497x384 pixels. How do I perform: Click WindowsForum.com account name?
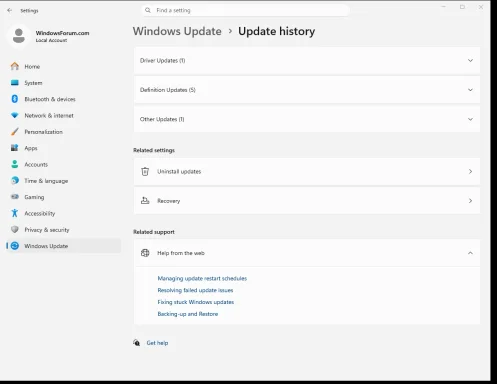[62, 33]
